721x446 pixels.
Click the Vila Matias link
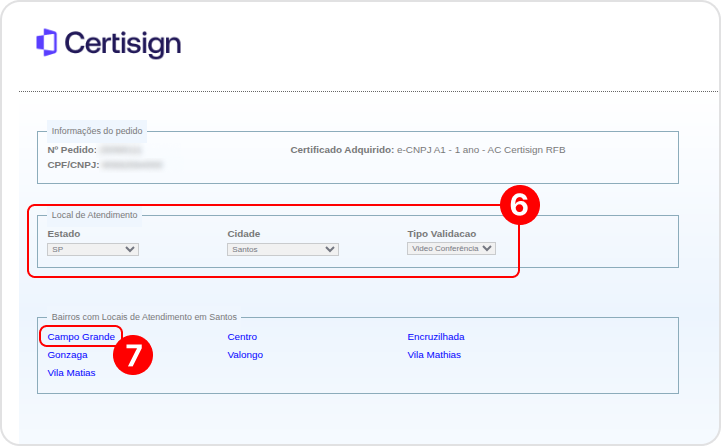71,373
